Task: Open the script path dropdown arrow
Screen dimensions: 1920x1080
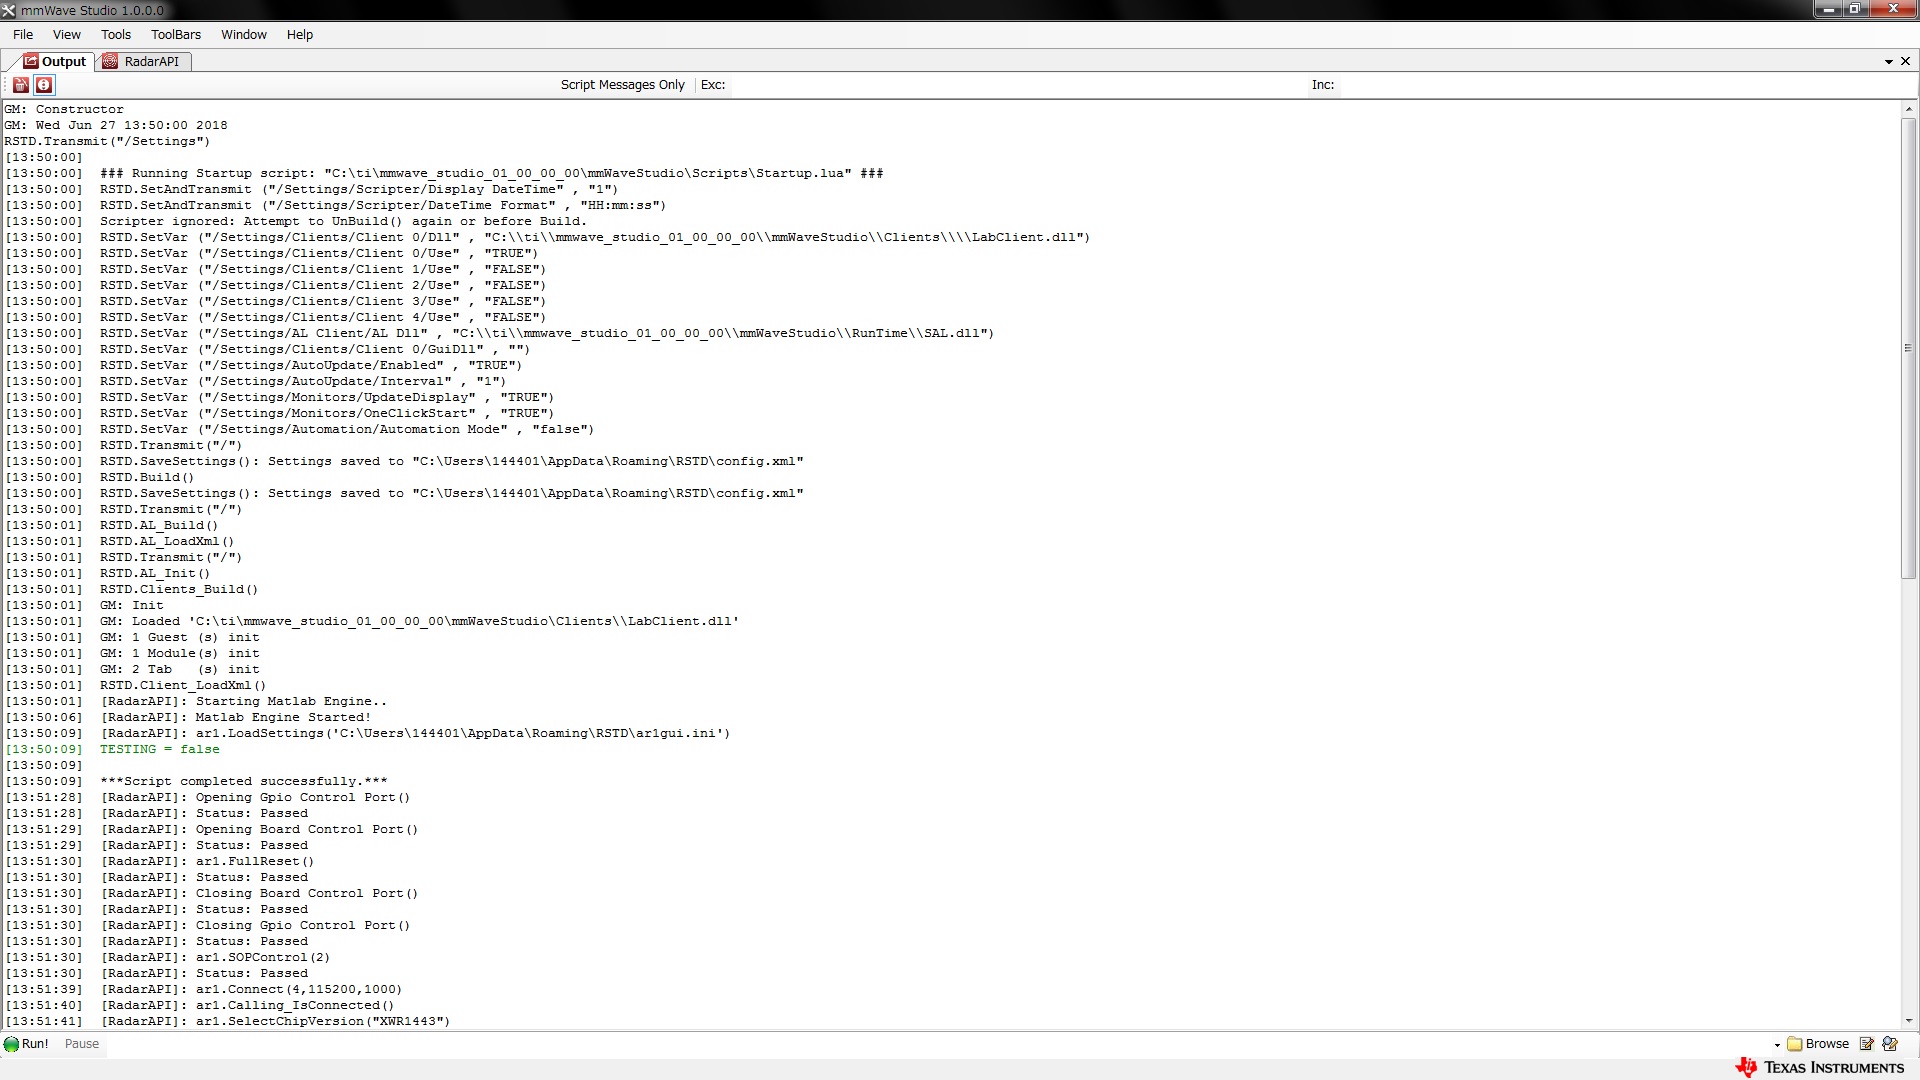Action: (x=1777, y=1045)
